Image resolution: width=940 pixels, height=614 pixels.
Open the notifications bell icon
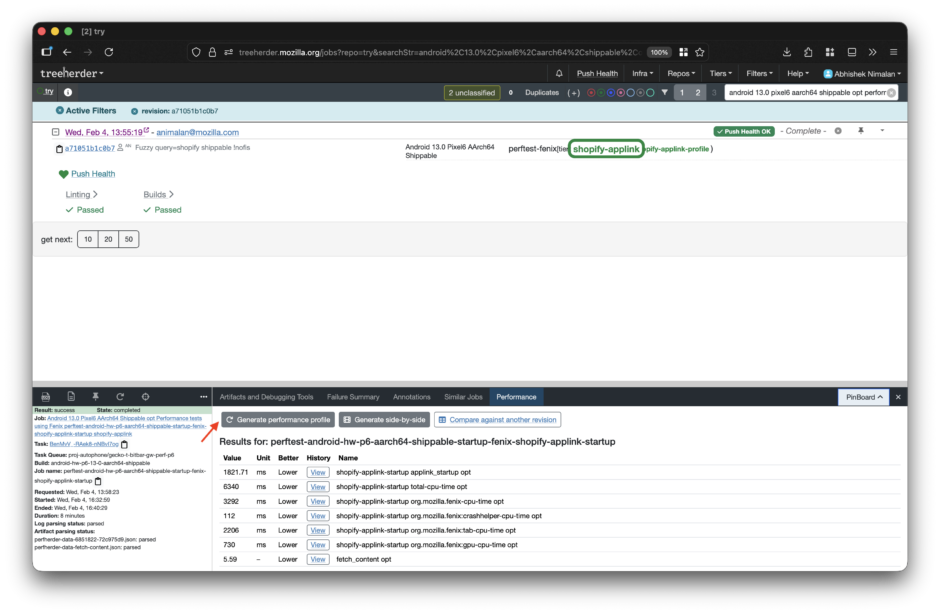click(558, 72)
